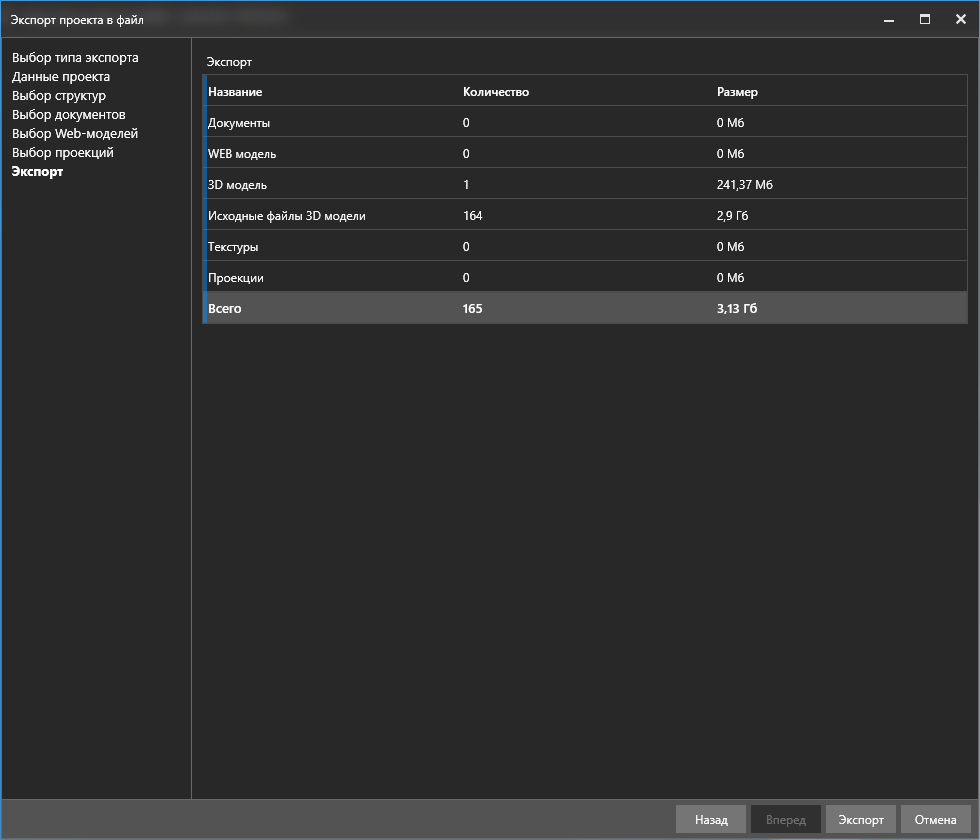Switch to the Выбор документов step

click(x=69, y=115)
